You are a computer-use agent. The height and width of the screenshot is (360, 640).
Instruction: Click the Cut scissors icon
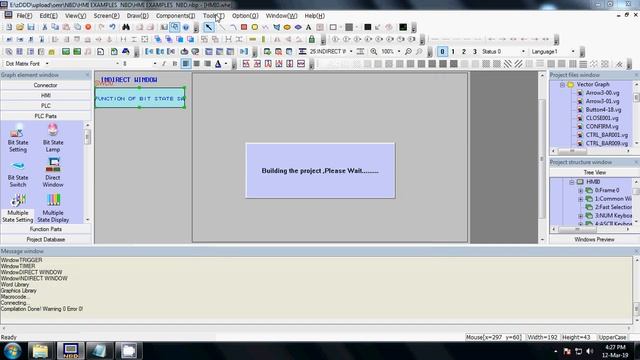tap(44, 27)
